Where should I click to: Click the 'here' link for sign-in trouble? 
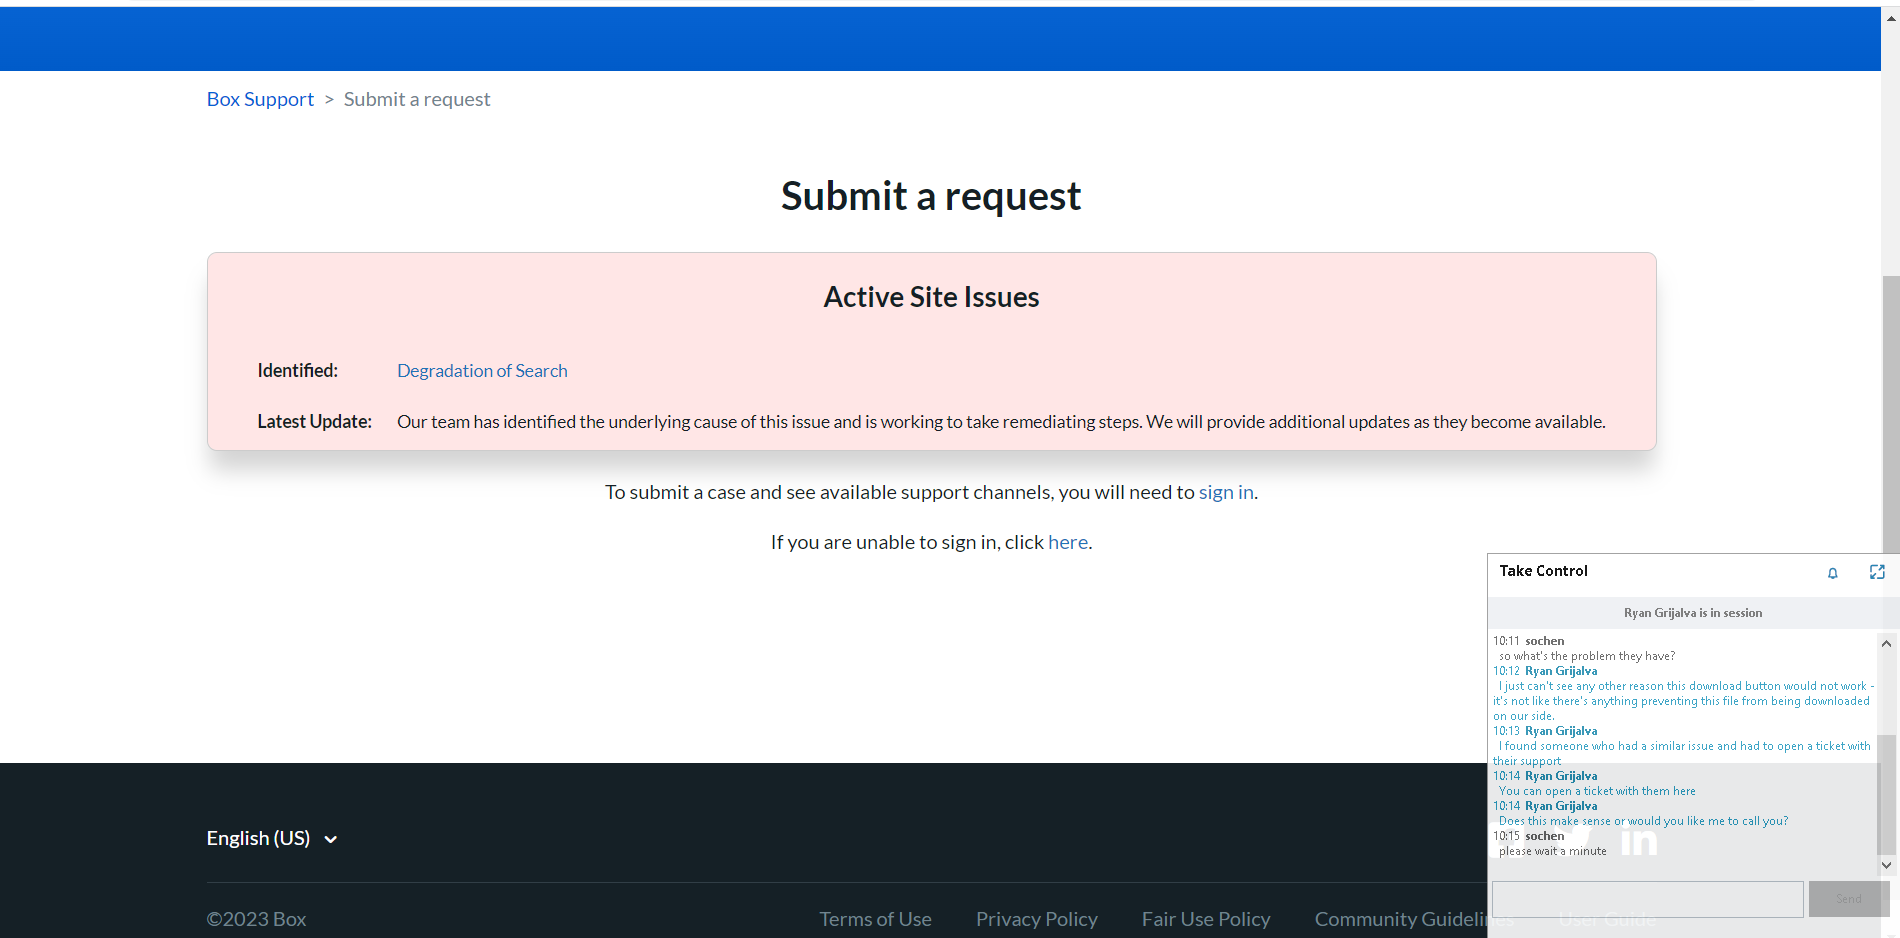click(1067, 542)
